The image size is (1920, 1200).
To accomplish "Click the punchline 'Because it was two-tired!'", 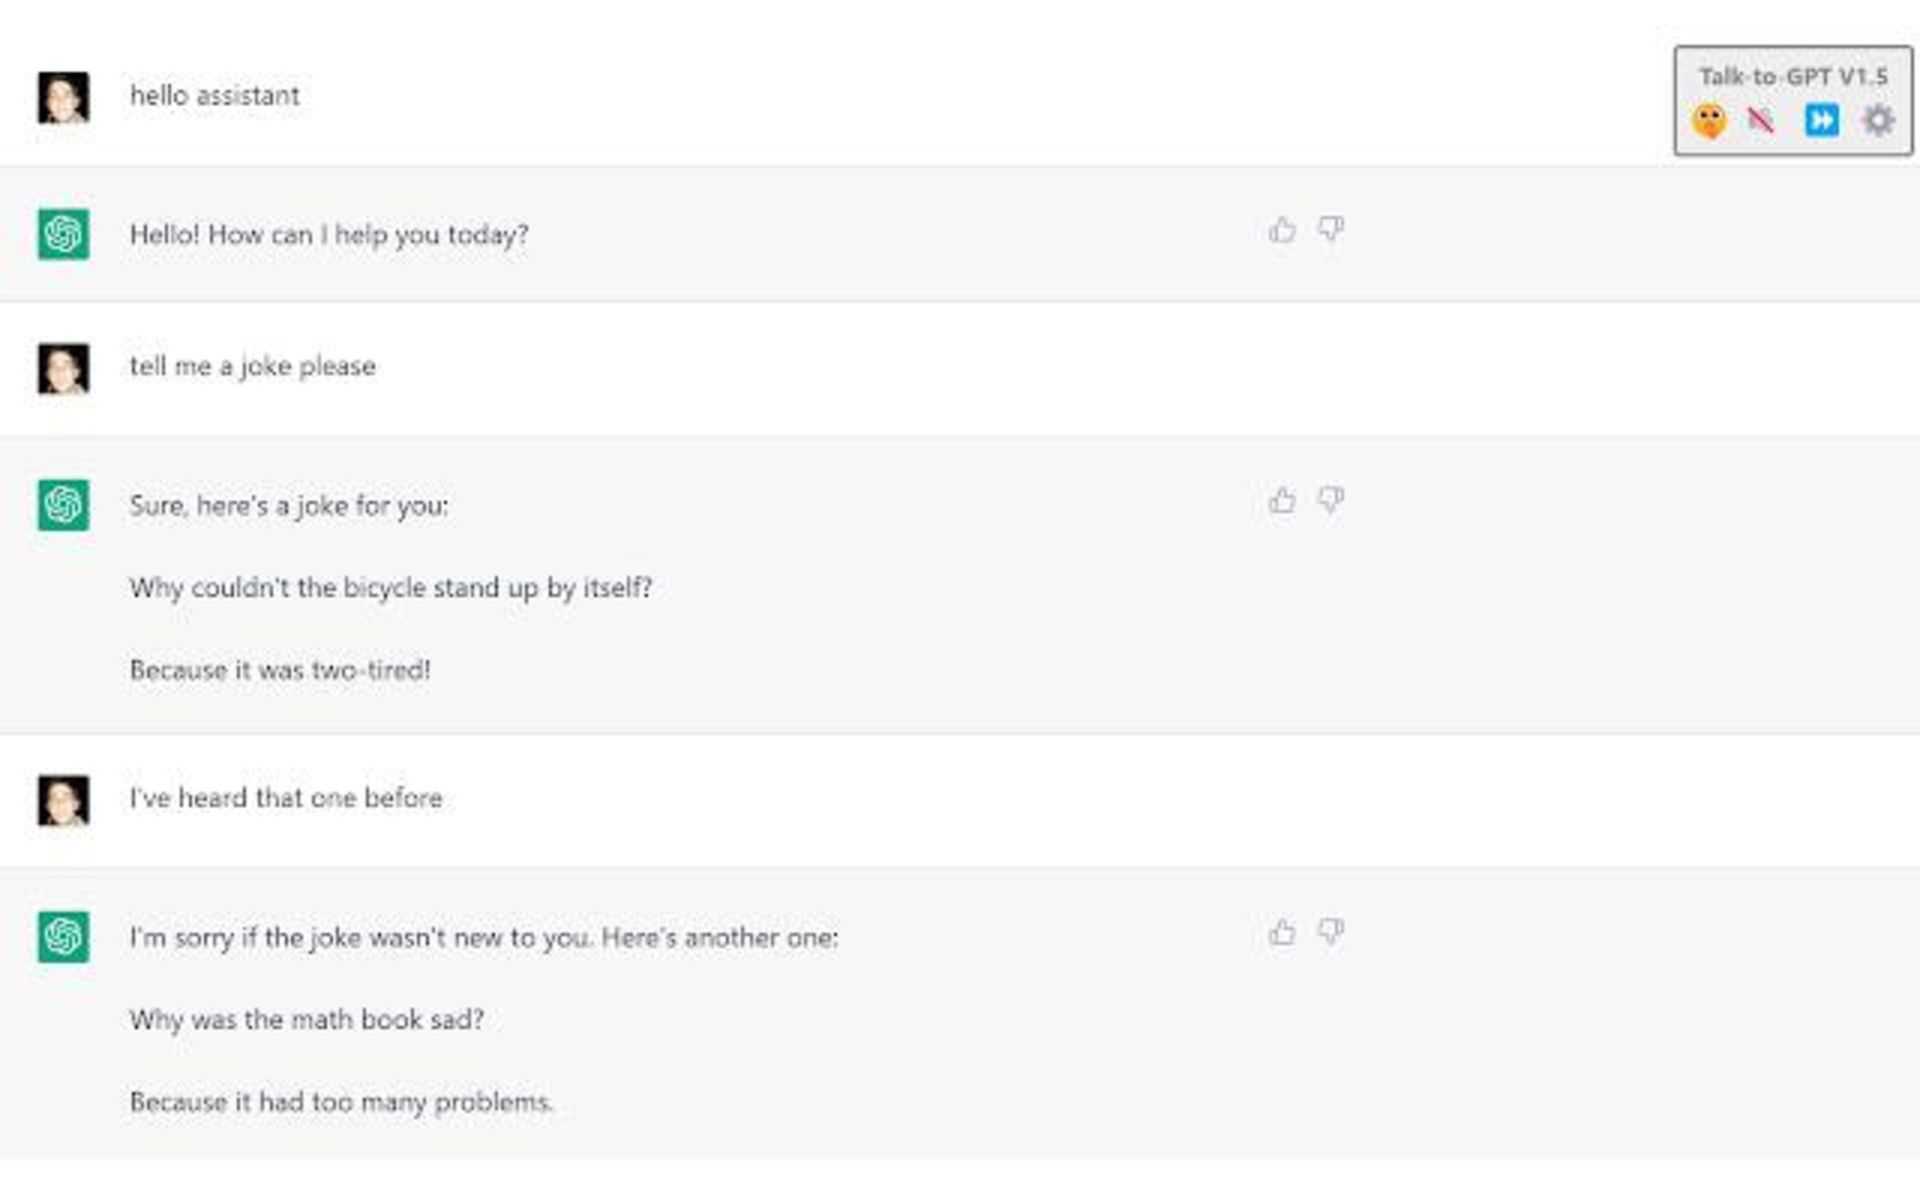I will (x=280, y=671).
